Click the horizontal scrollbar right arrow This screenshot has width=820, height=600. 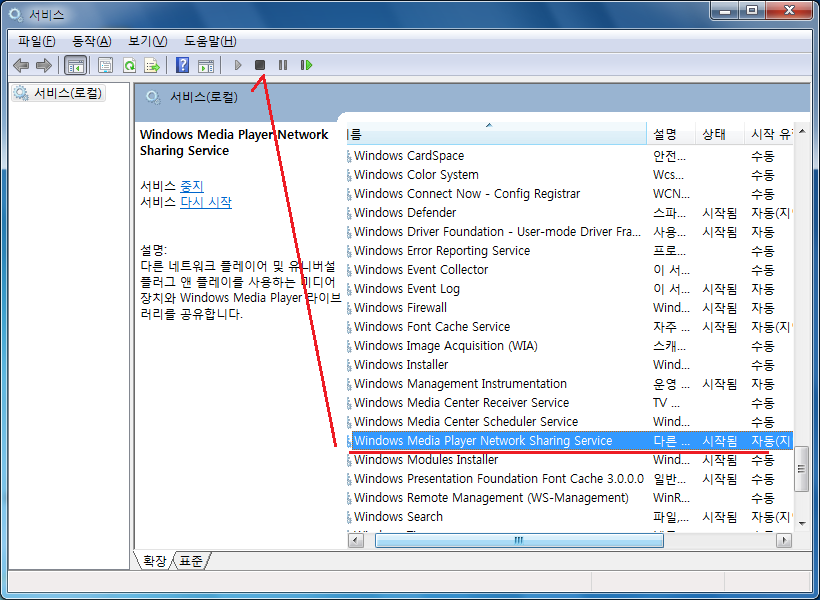[x=784, y=540]
